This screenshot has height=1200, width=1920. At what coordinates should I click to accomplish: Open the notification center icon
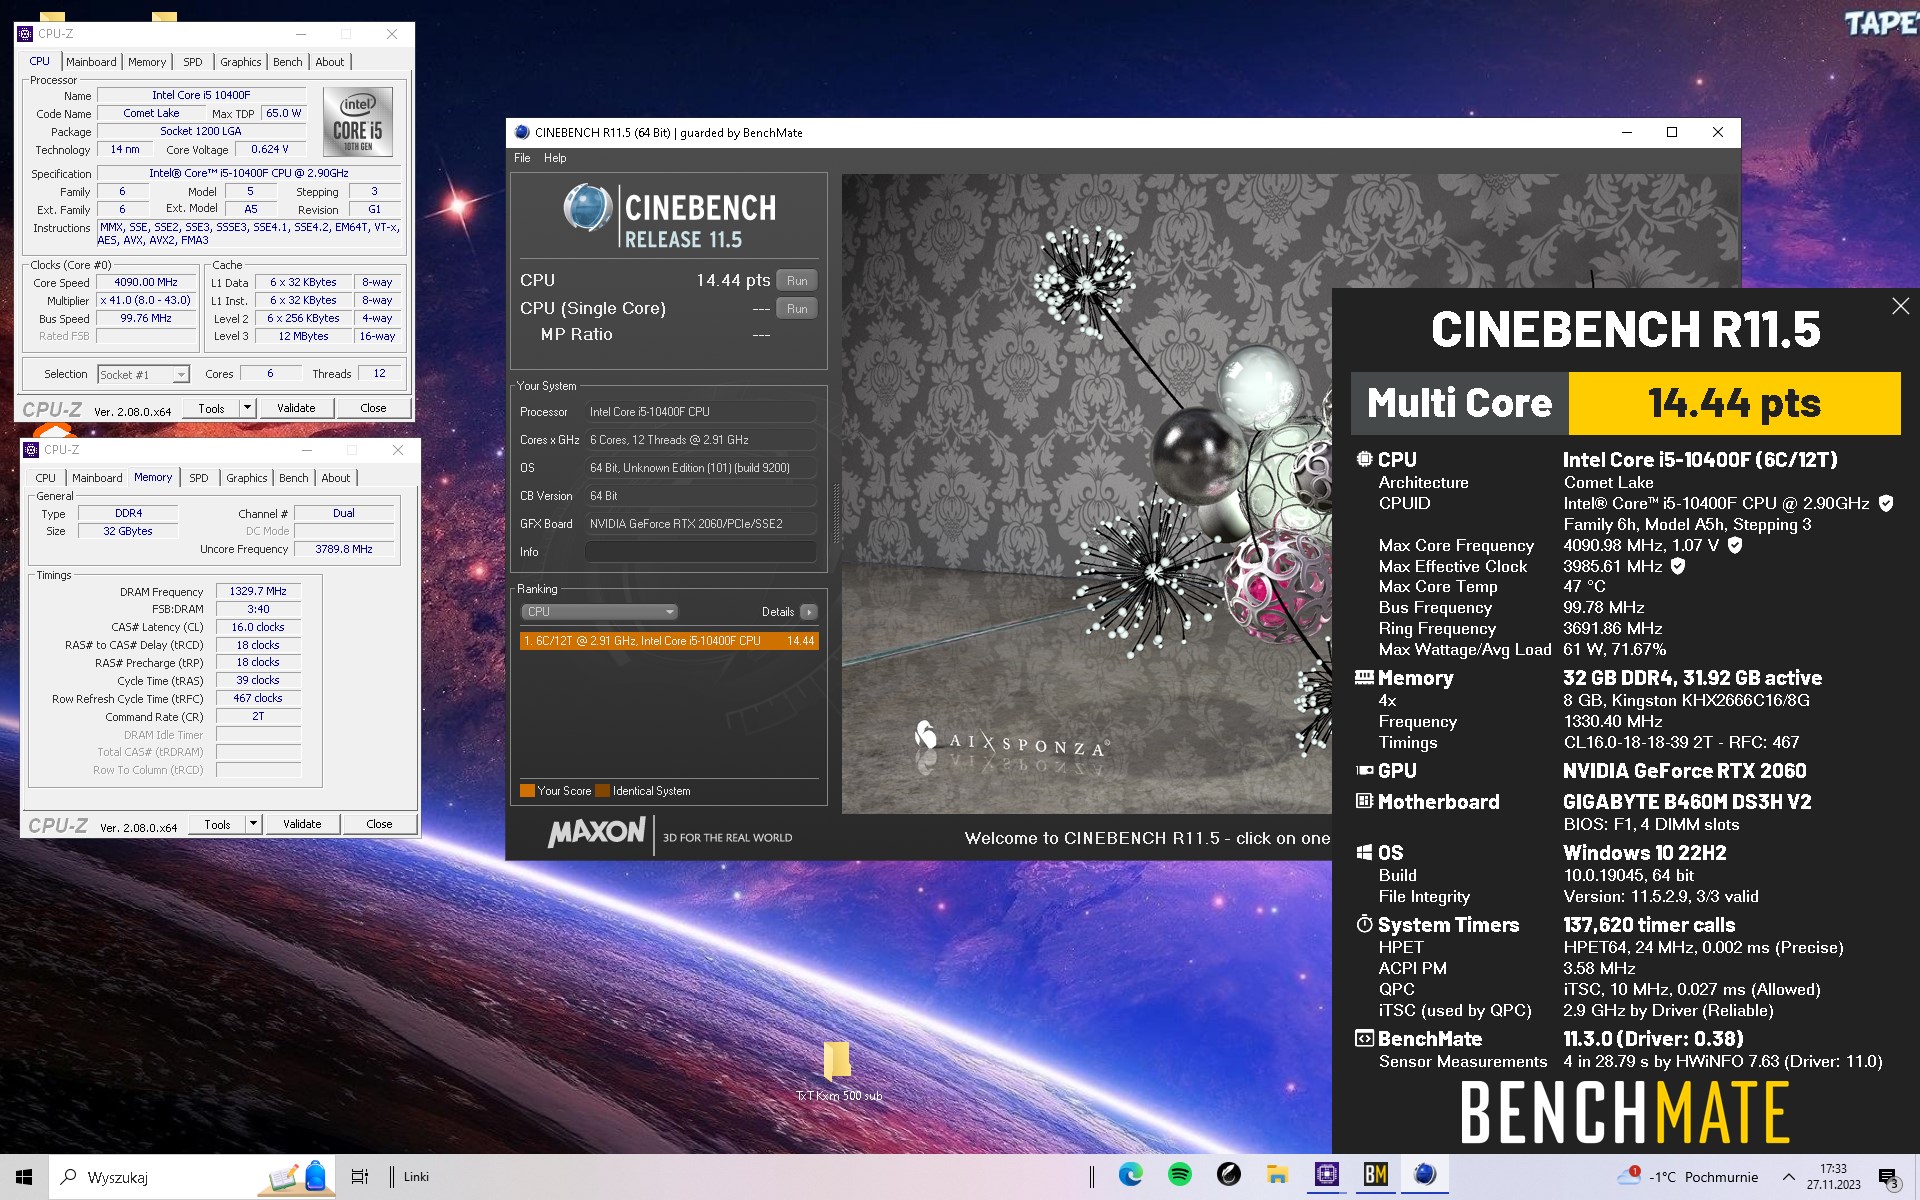click(1888, 1178)
